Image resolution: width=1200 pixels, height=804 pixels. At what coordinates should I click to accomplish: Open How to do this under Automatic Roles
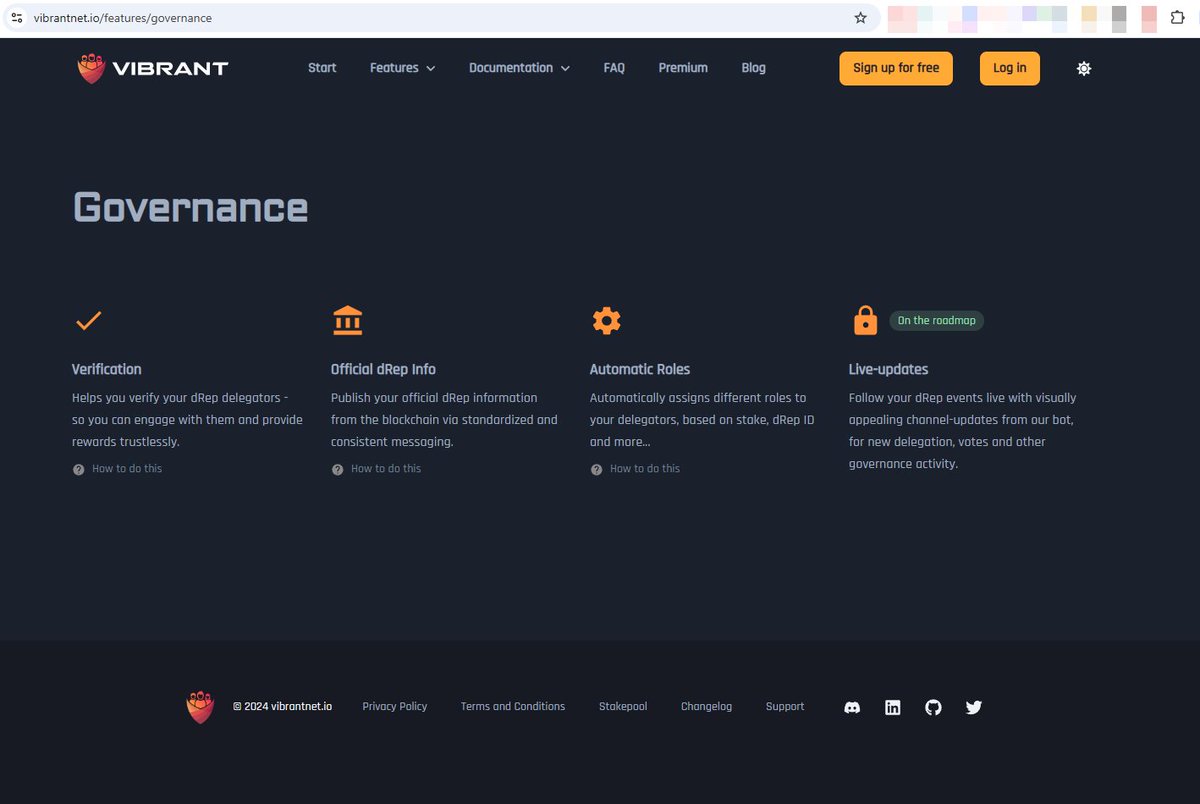(645, 468)
